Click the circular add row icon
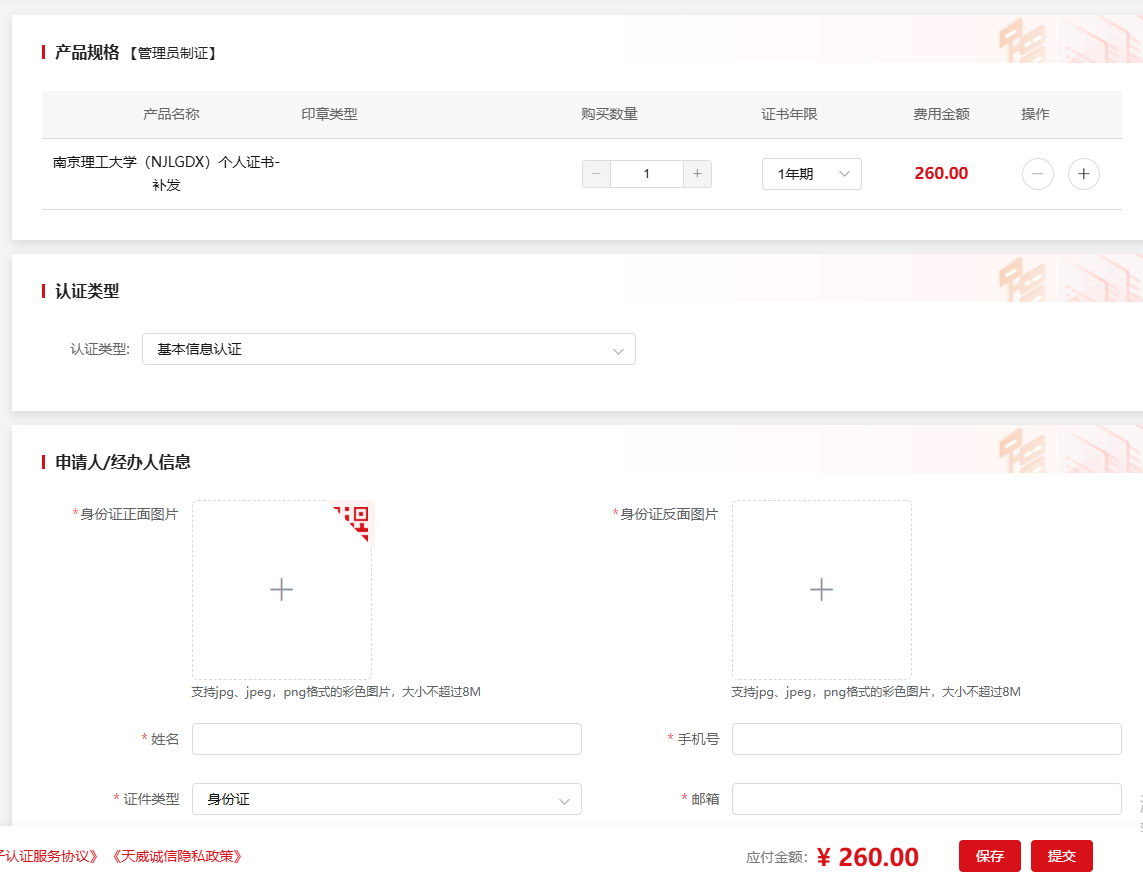The width and height of the screenshot is (1143, 884). coord(1083,174)
